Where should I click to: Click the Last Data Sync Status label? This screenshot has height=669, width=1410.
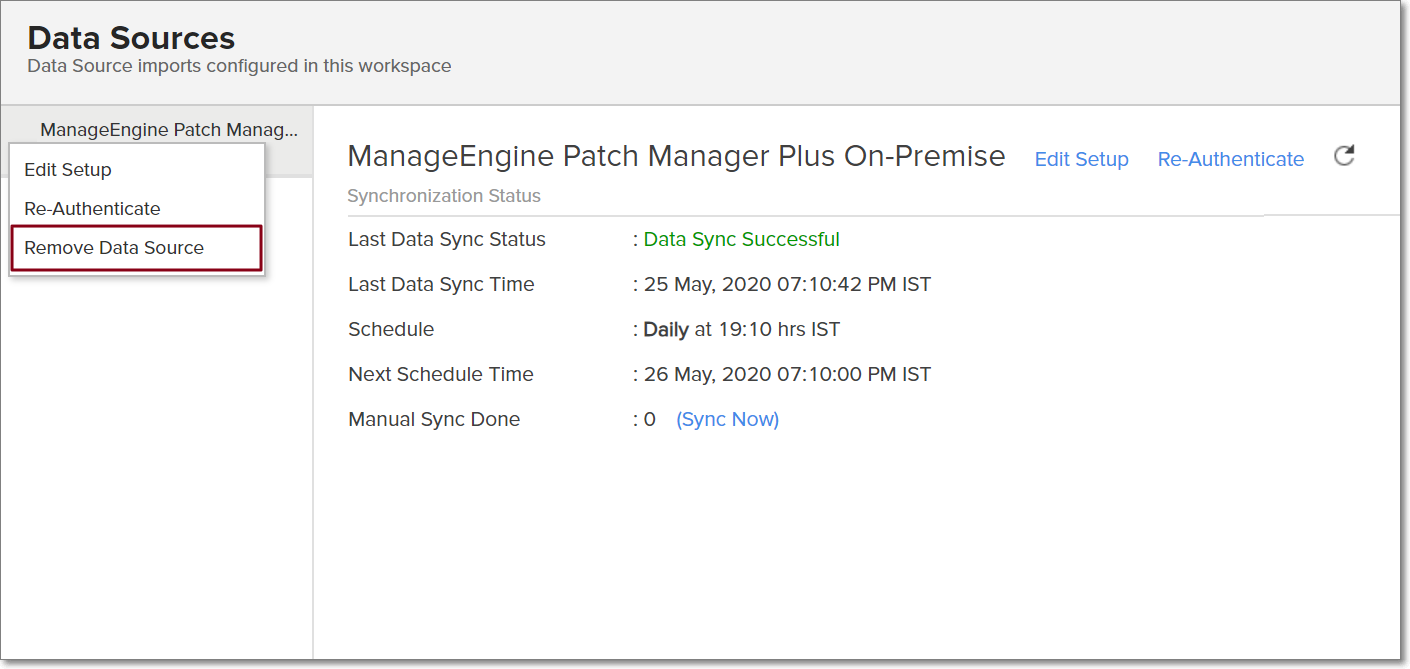point(447,240)
